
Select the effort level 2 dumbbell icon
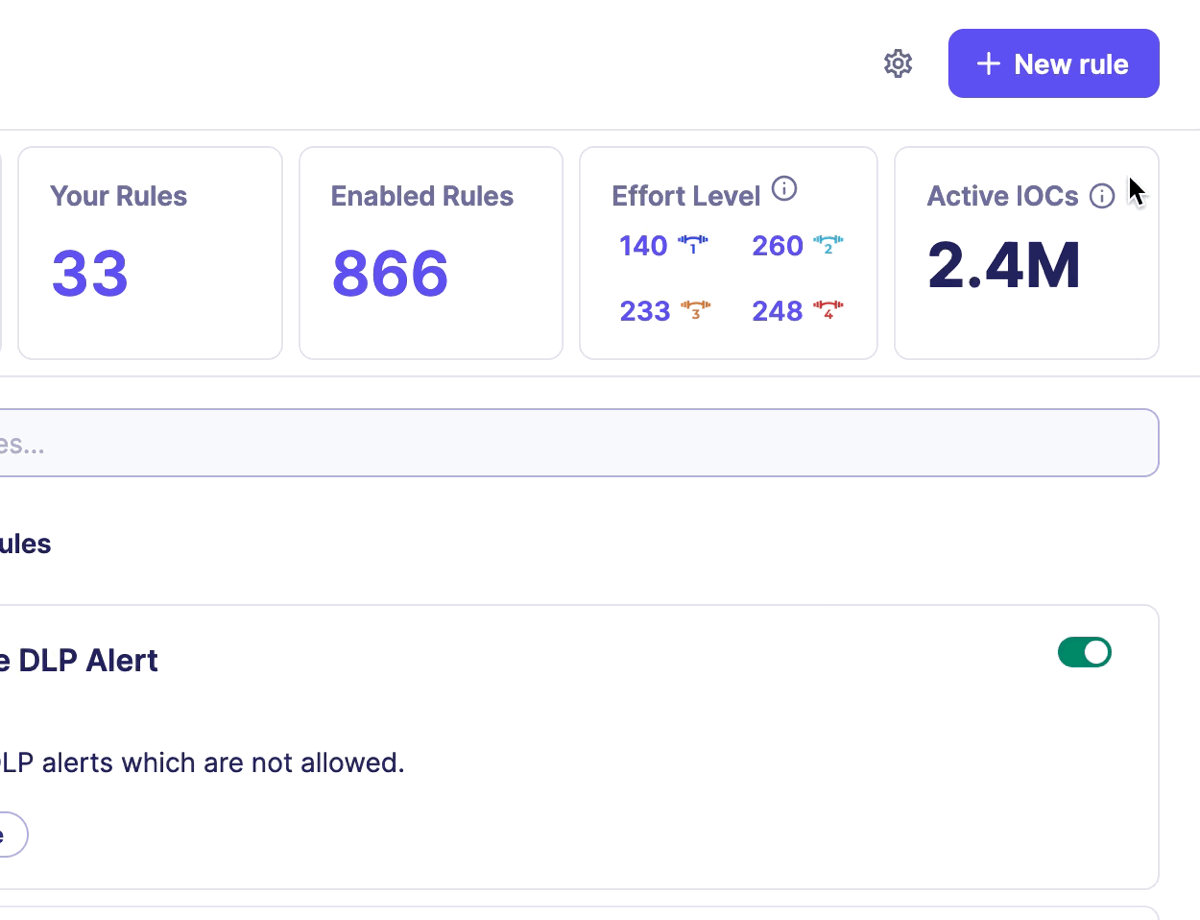pos(827,244)
